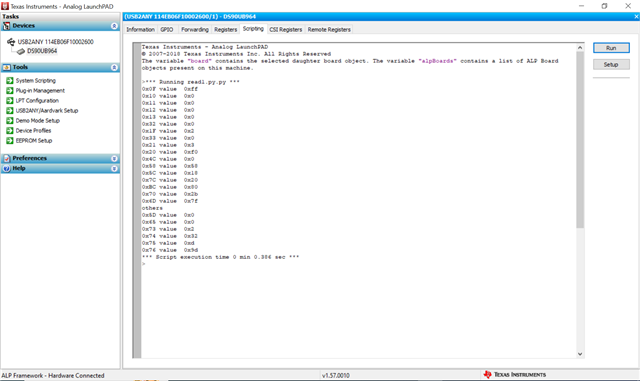Click the EEPROM Setup arrow icon

pyautogui.click(x=10, y=140)
